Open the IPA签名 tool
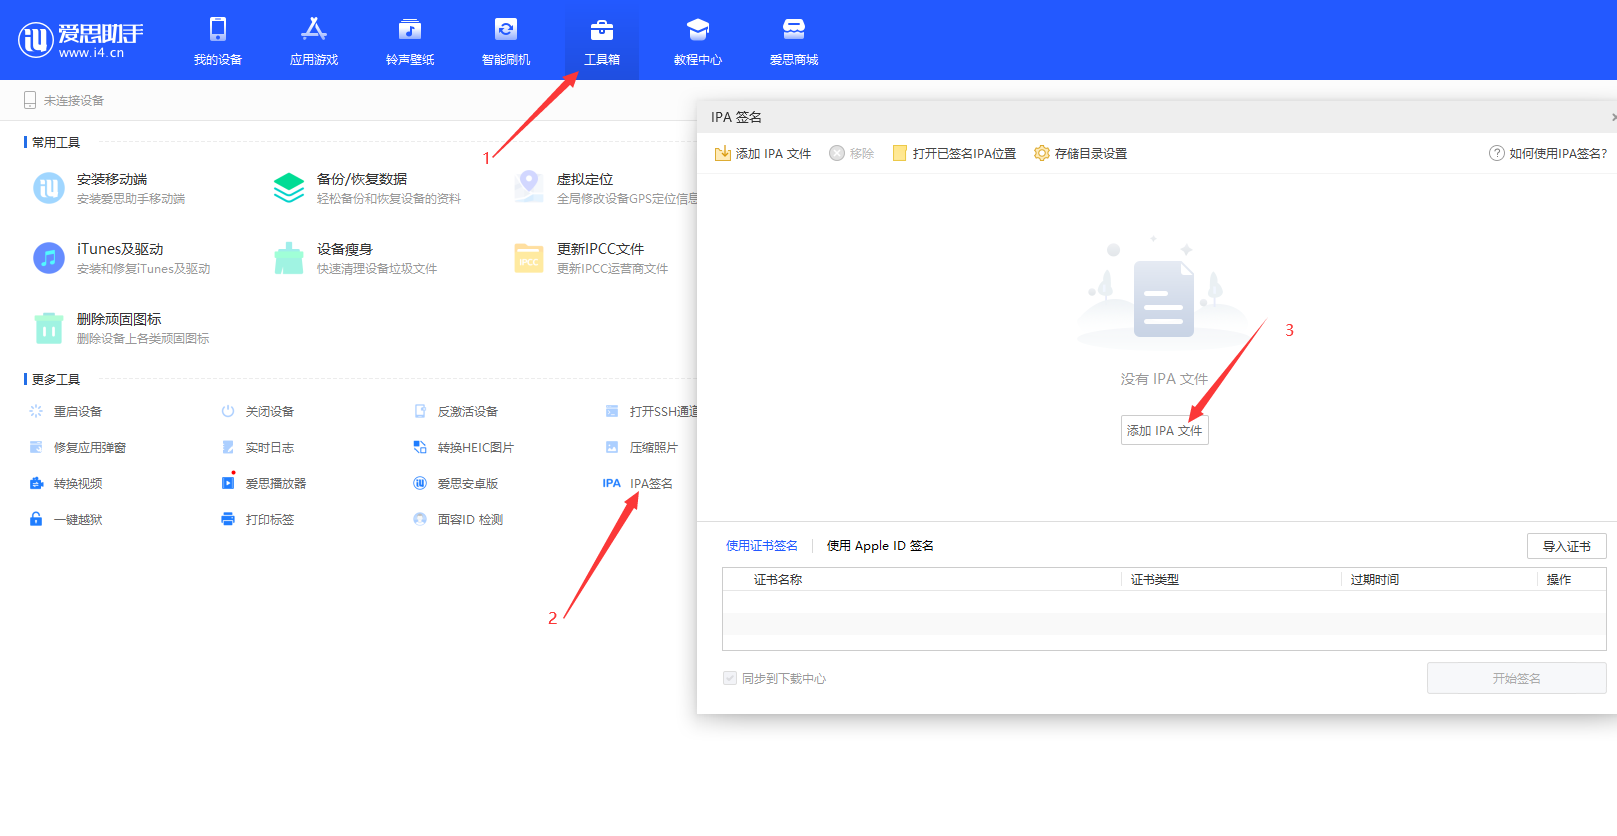The height and width of the screenshot is (836, 1617). coord(638,483)
